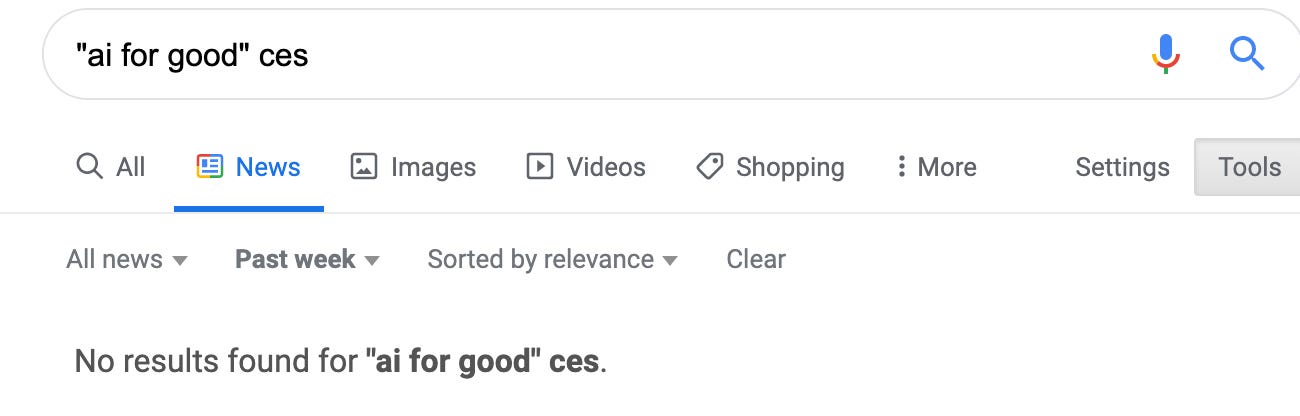1300x416 pixels.
Task: Click the Images tab picture icon
Action: [364, 166]
